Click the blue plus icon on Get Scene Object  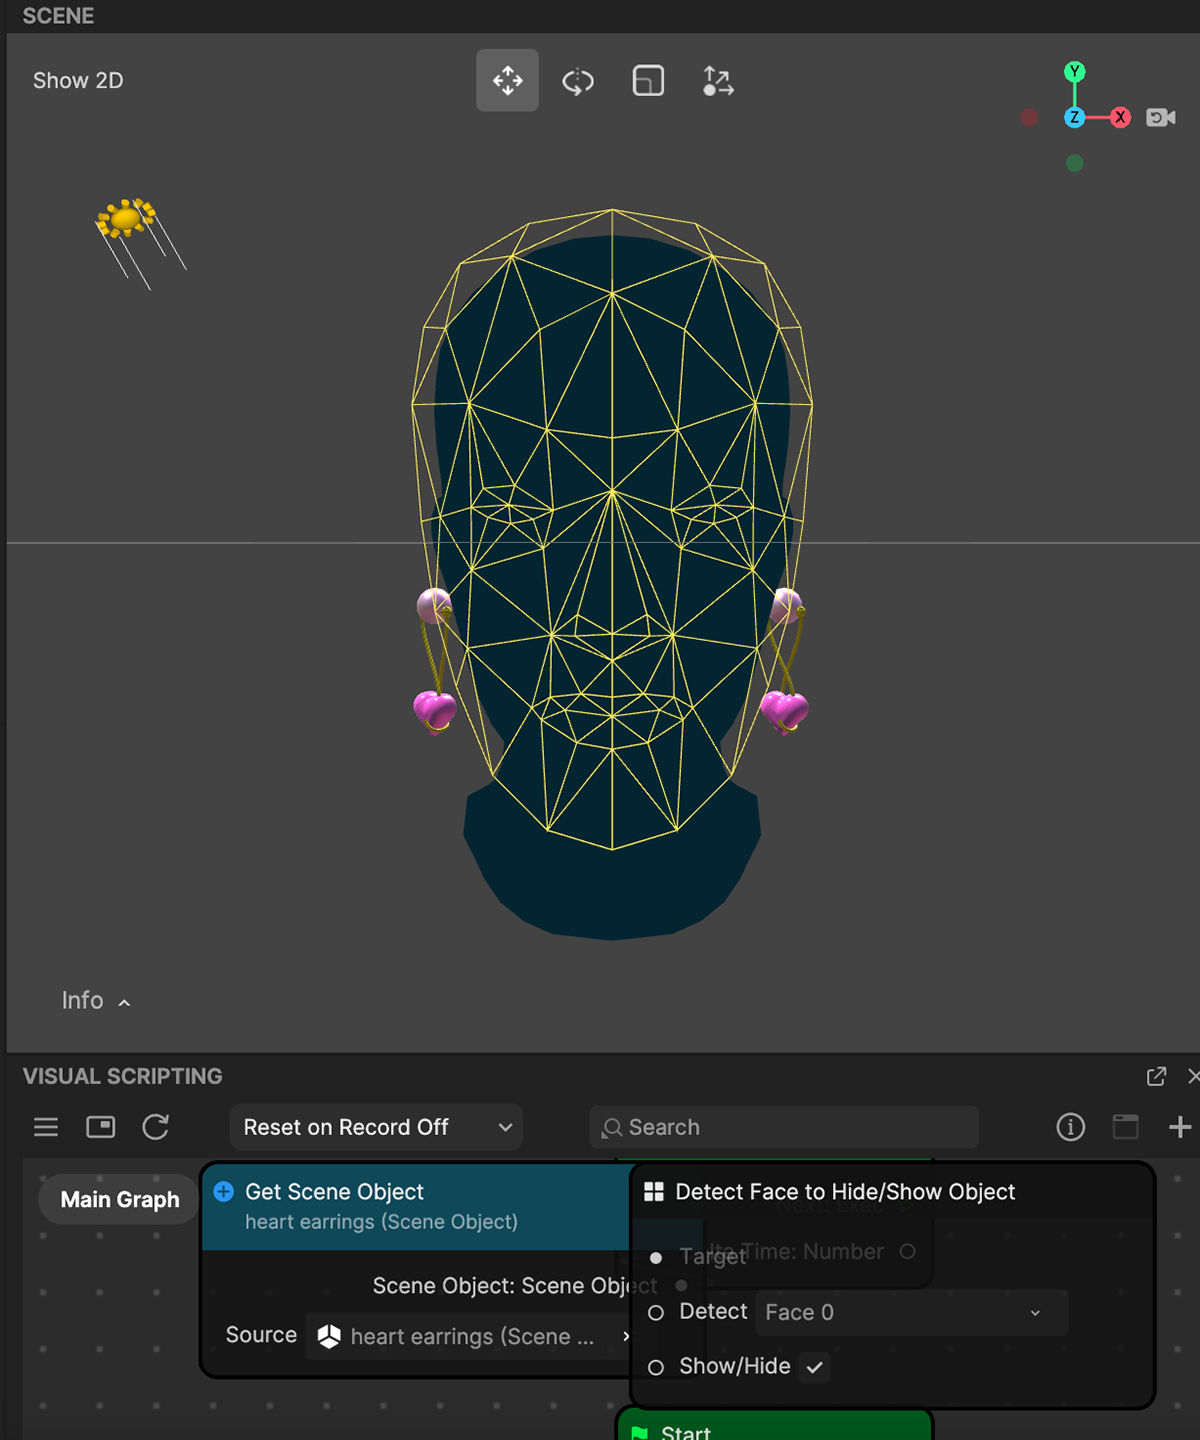coord(224,1191)
